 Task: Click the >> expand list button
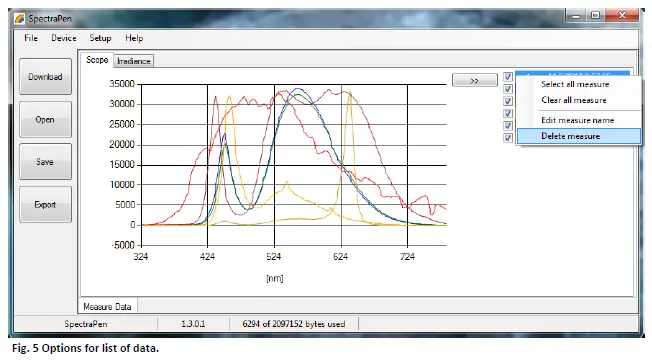click(474, 80)
